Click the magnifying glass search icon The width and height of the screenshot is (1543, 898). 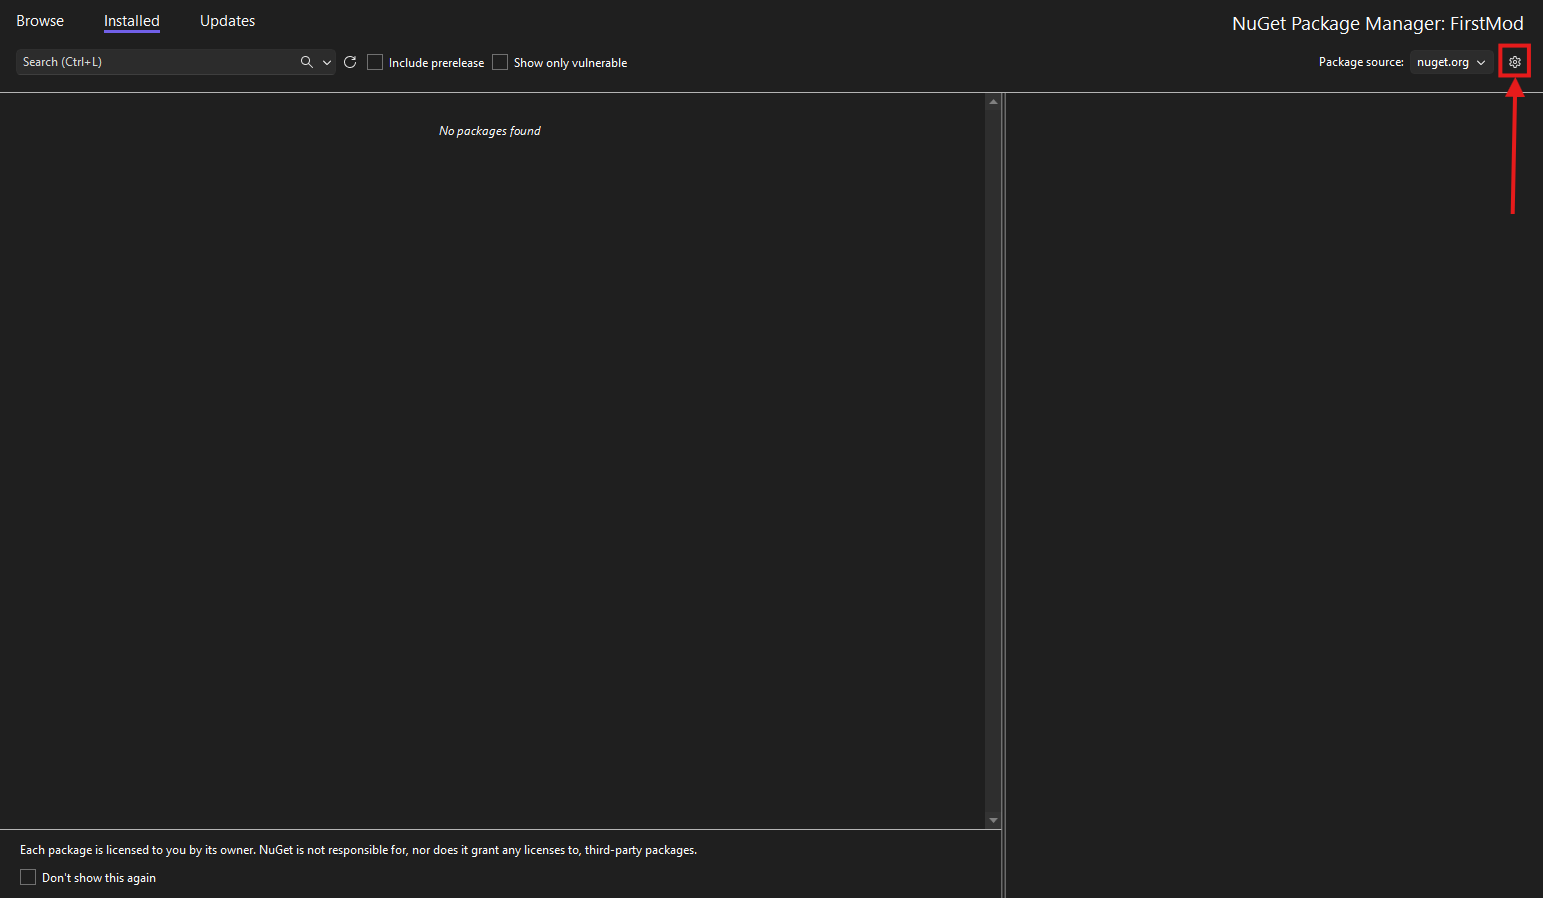[306, 62]
